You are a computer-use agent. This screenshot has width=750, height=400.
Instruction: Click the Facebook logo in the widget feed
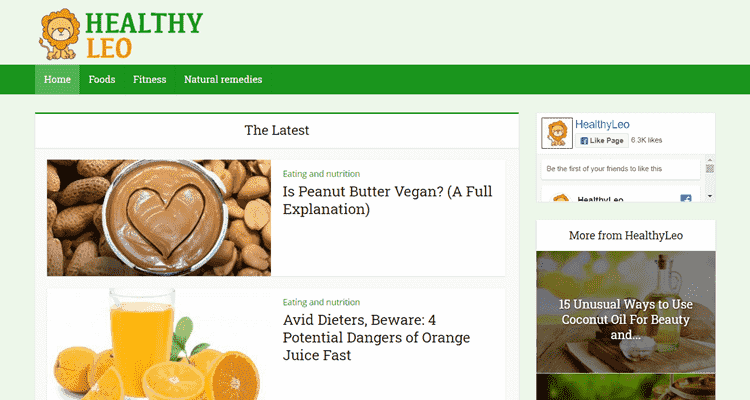point(685,198)
